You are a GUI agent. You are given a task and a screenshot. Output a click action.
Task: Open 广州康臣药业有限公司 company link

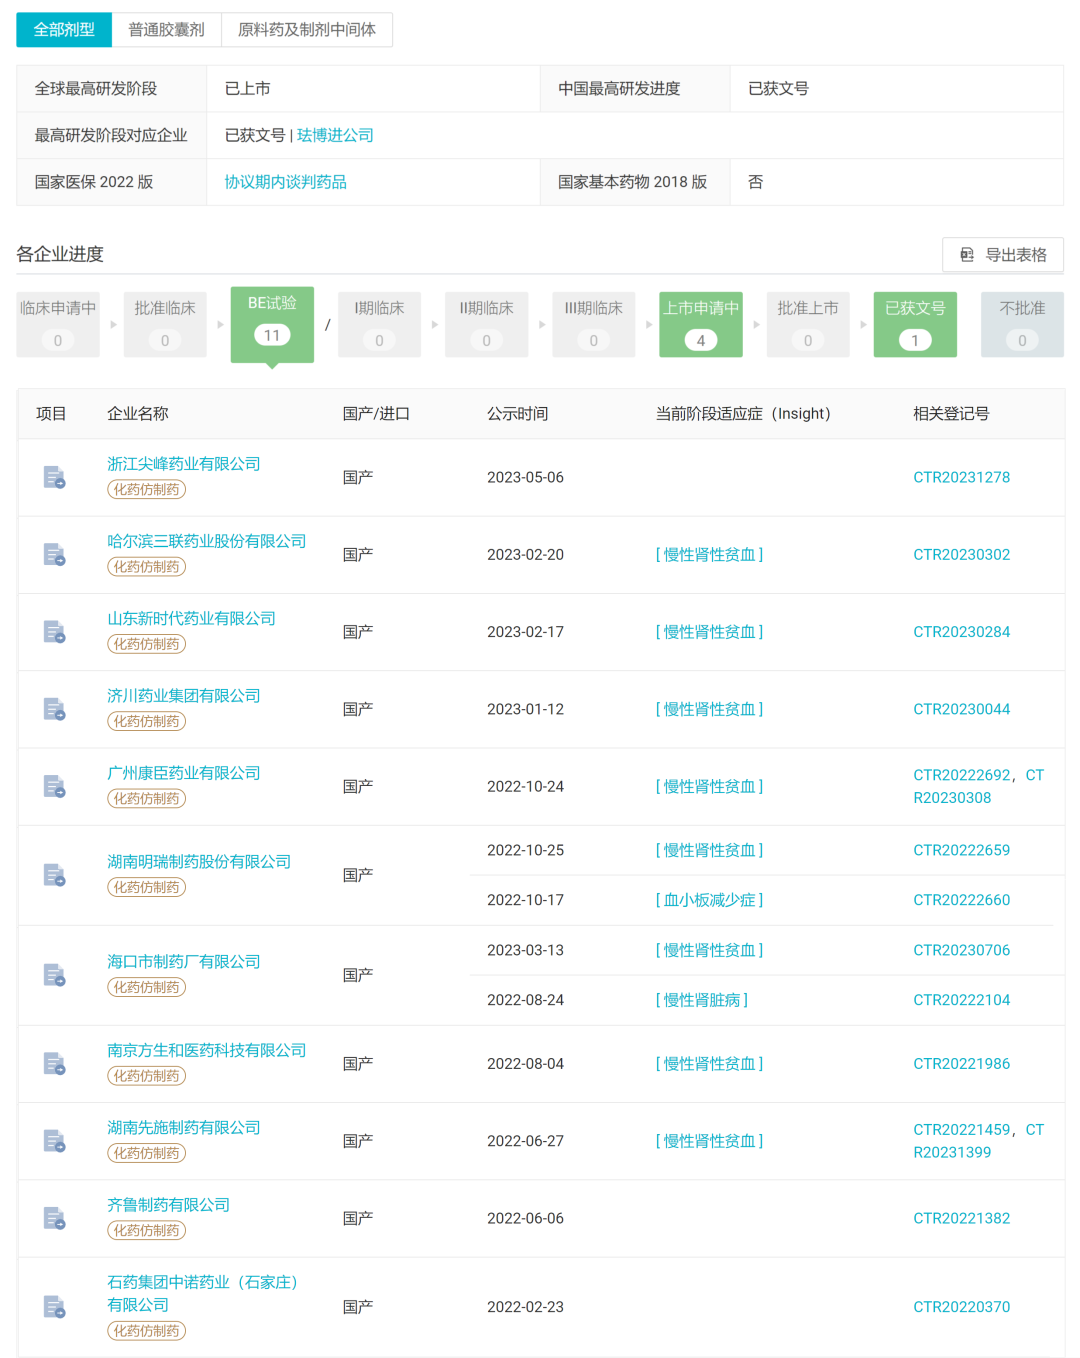184,773
